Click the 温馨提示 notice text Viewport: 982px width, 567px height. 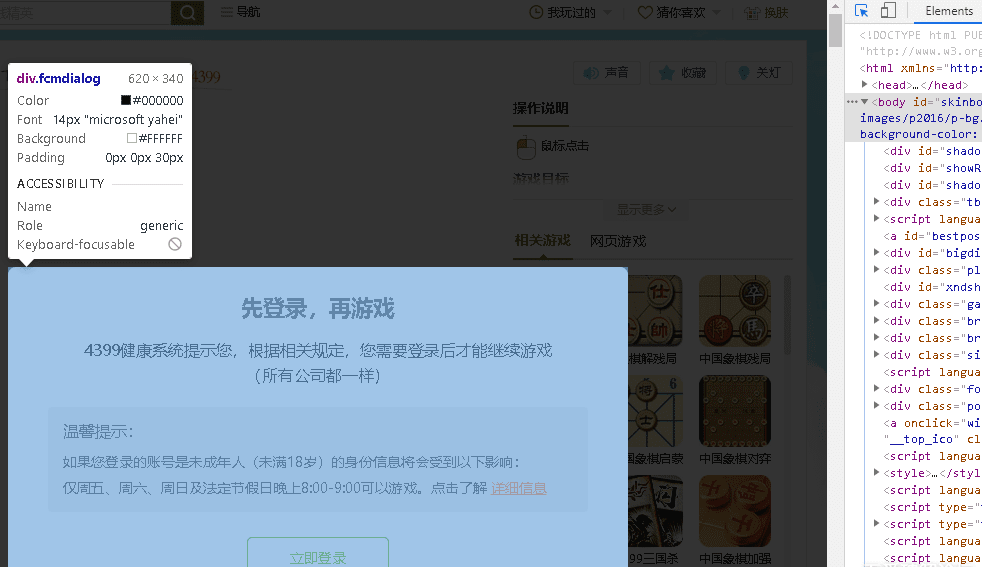(x=98, y=432)
